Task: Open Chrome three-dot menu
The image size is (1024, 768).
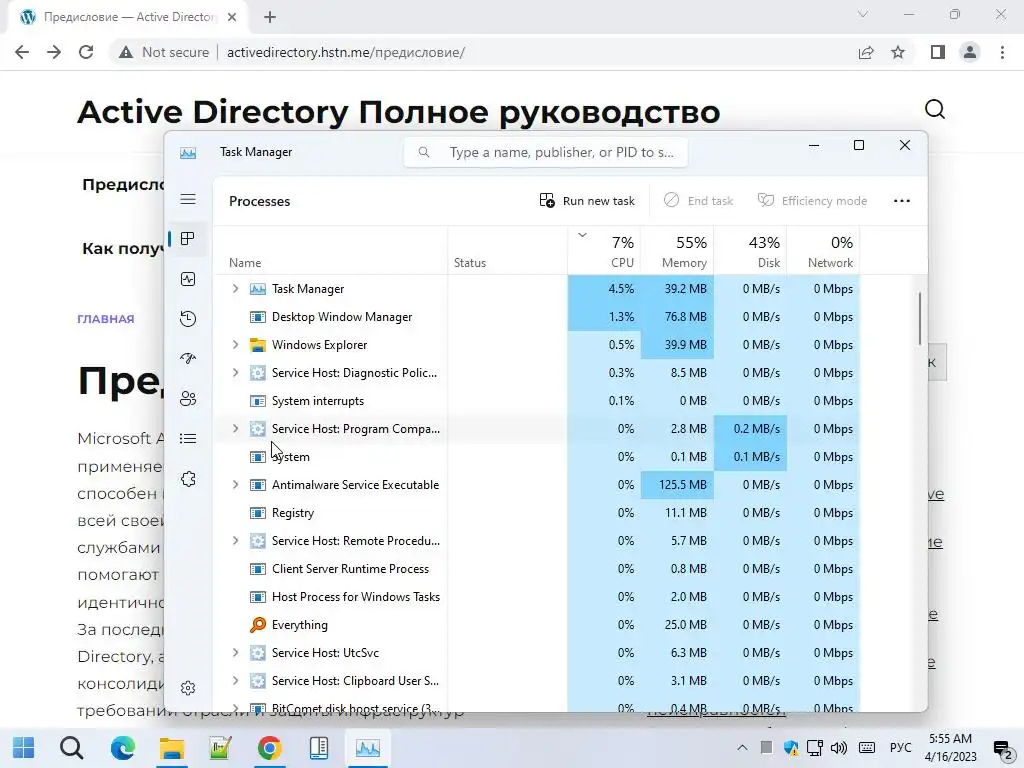Action: coord(1002,52)
